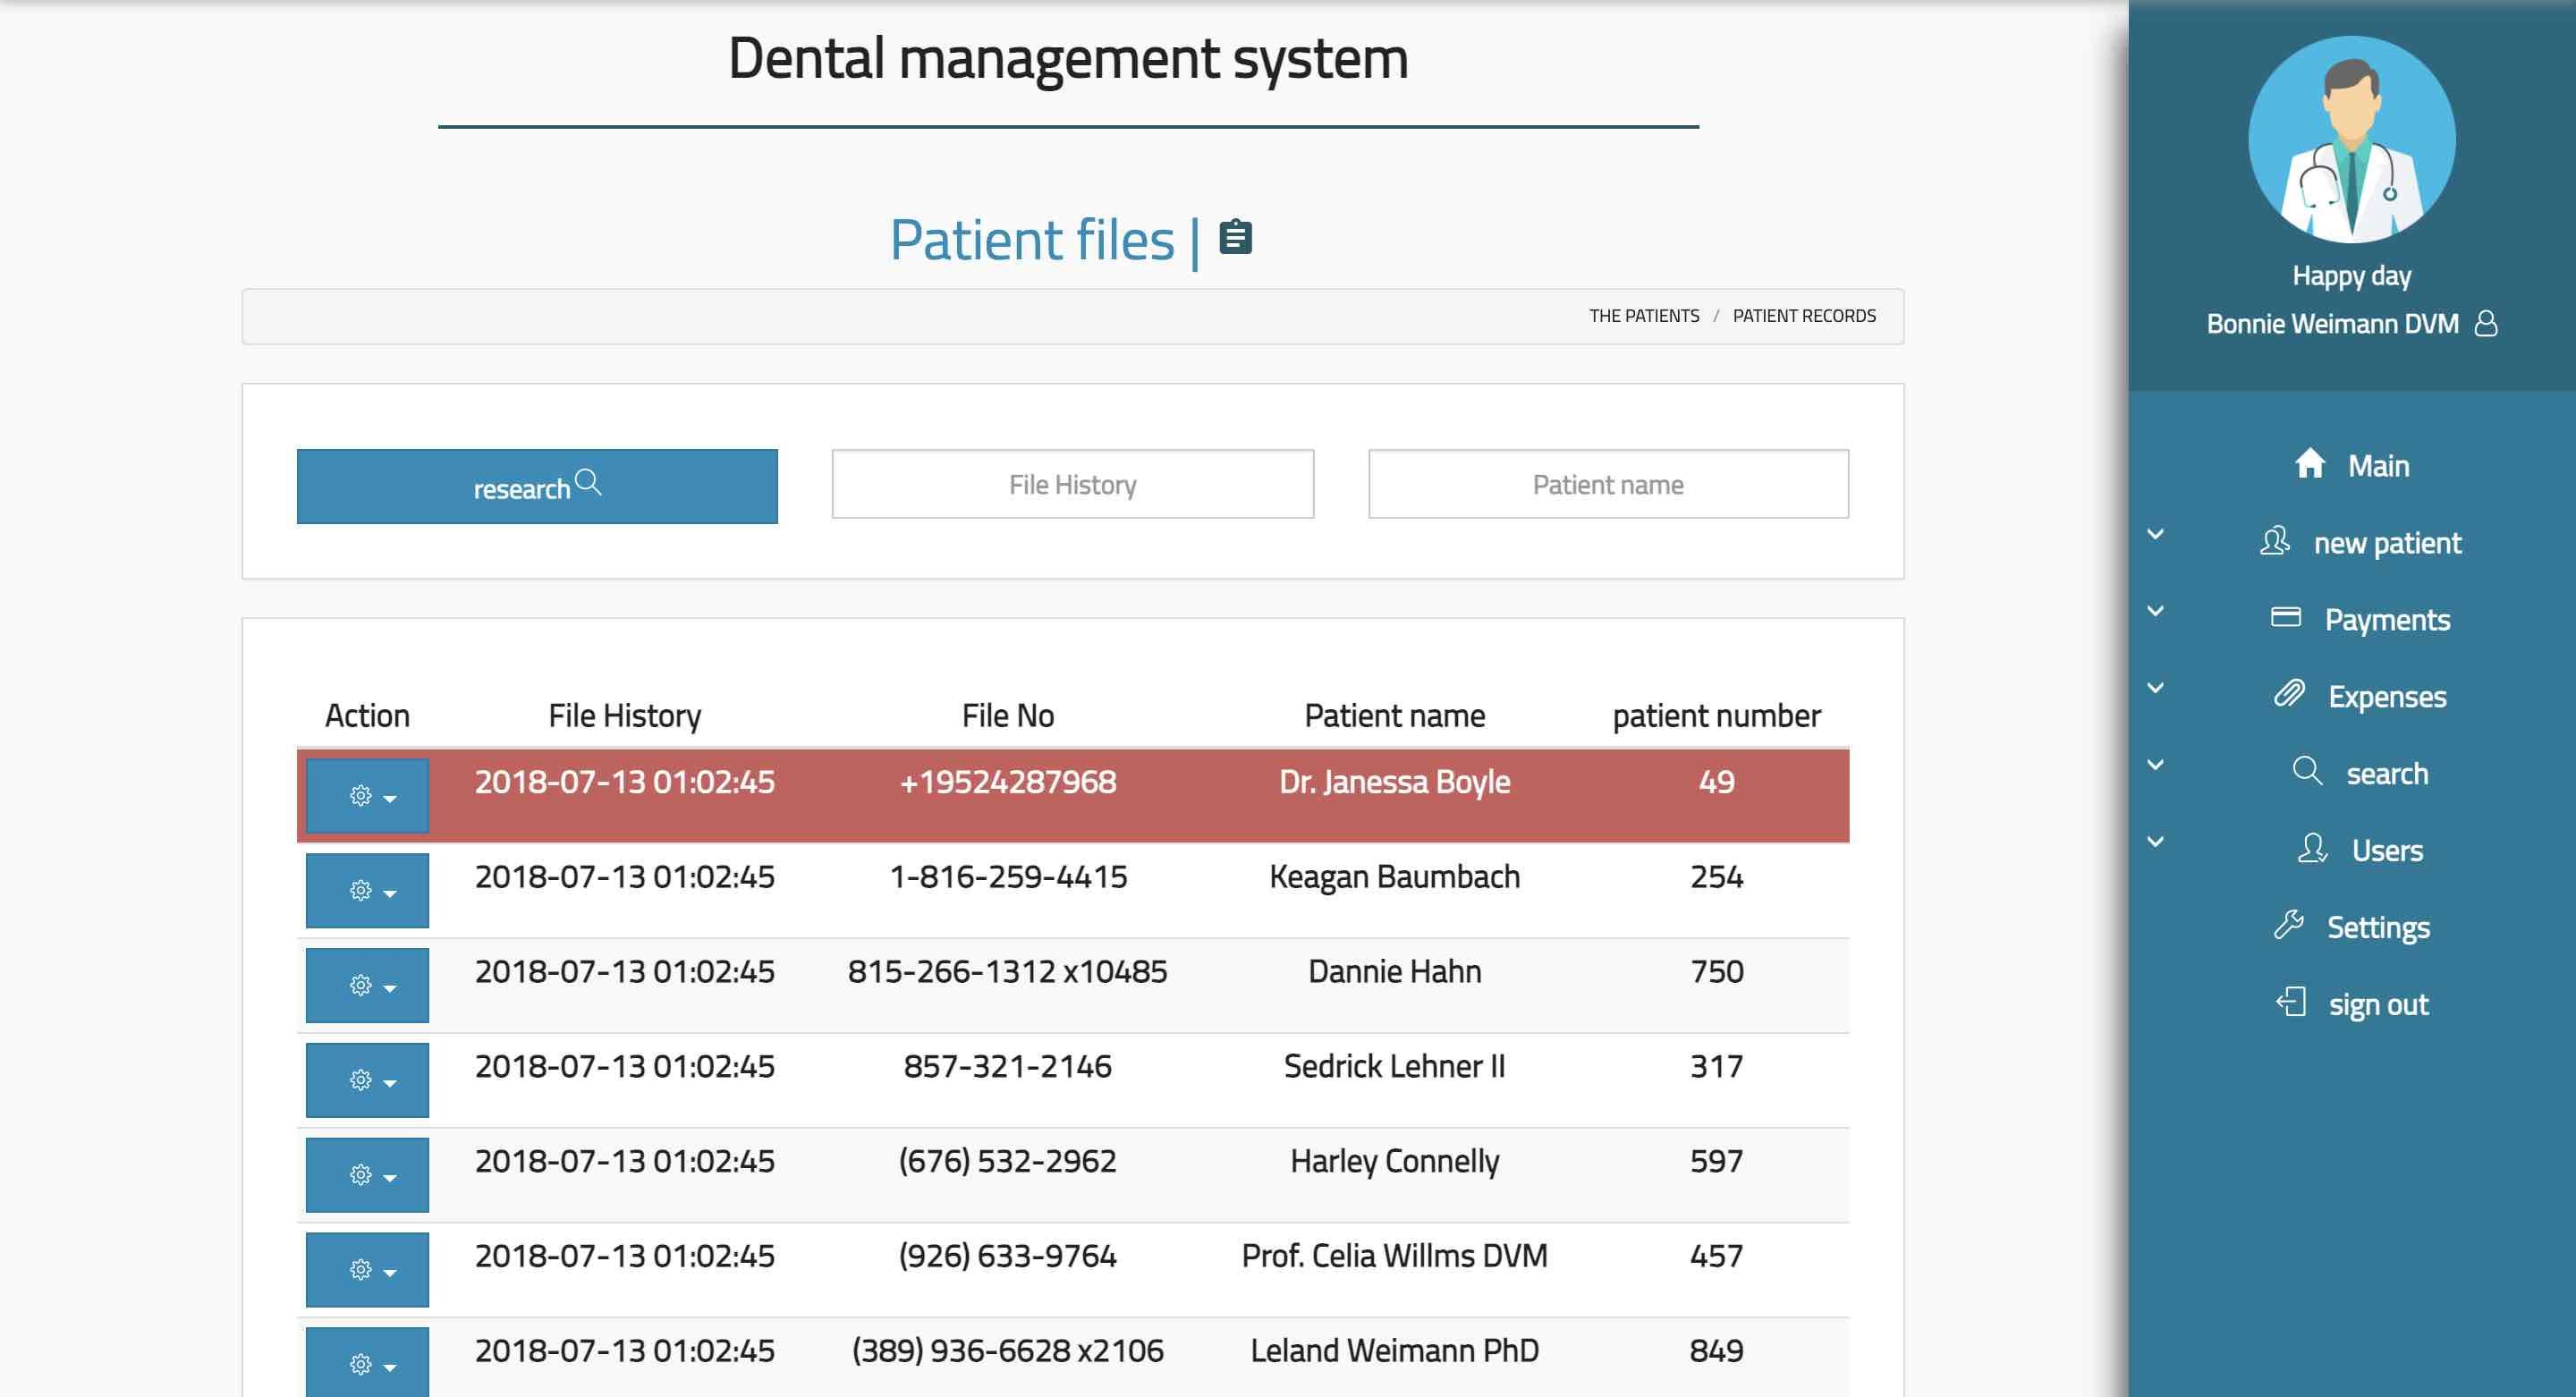The width and height of the screenshot is (2576, 1397).
Task: Click the home icon beside Main
Action: pyautogui.click(x=2310, y=464)
